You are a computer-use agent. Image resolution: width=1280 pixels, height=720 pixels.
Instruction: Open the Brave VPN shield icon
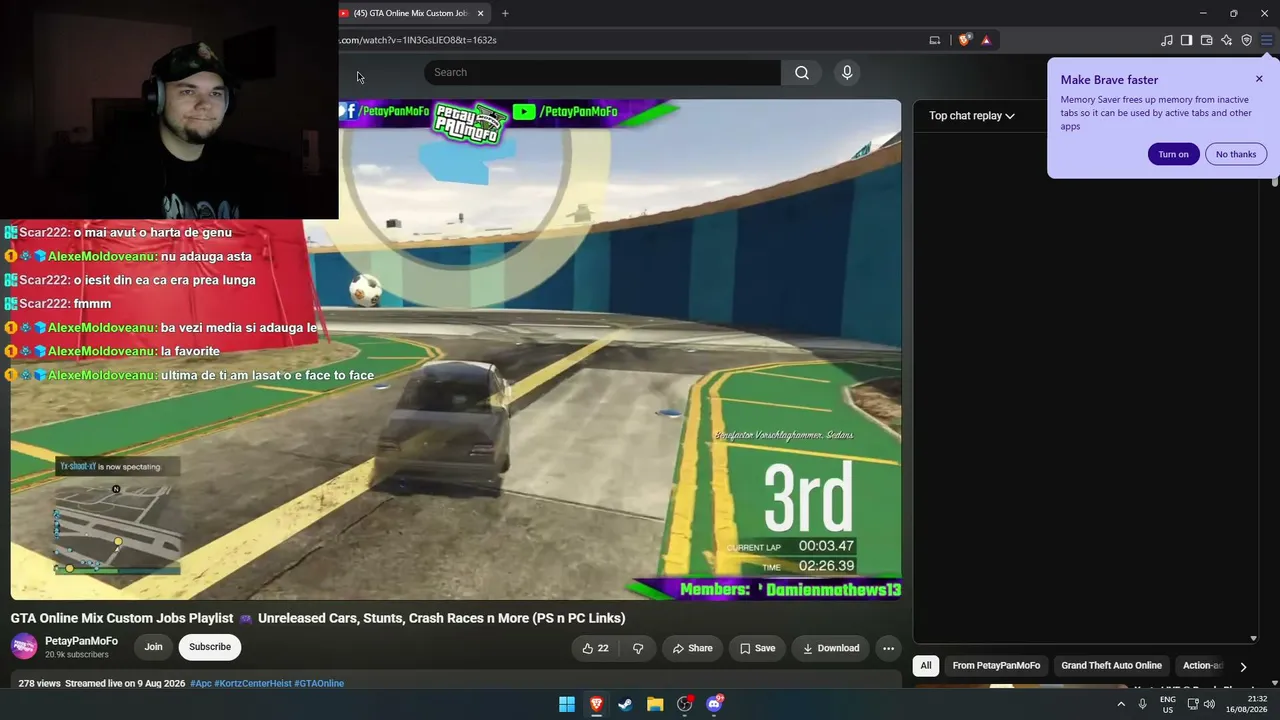[1246, 40]
